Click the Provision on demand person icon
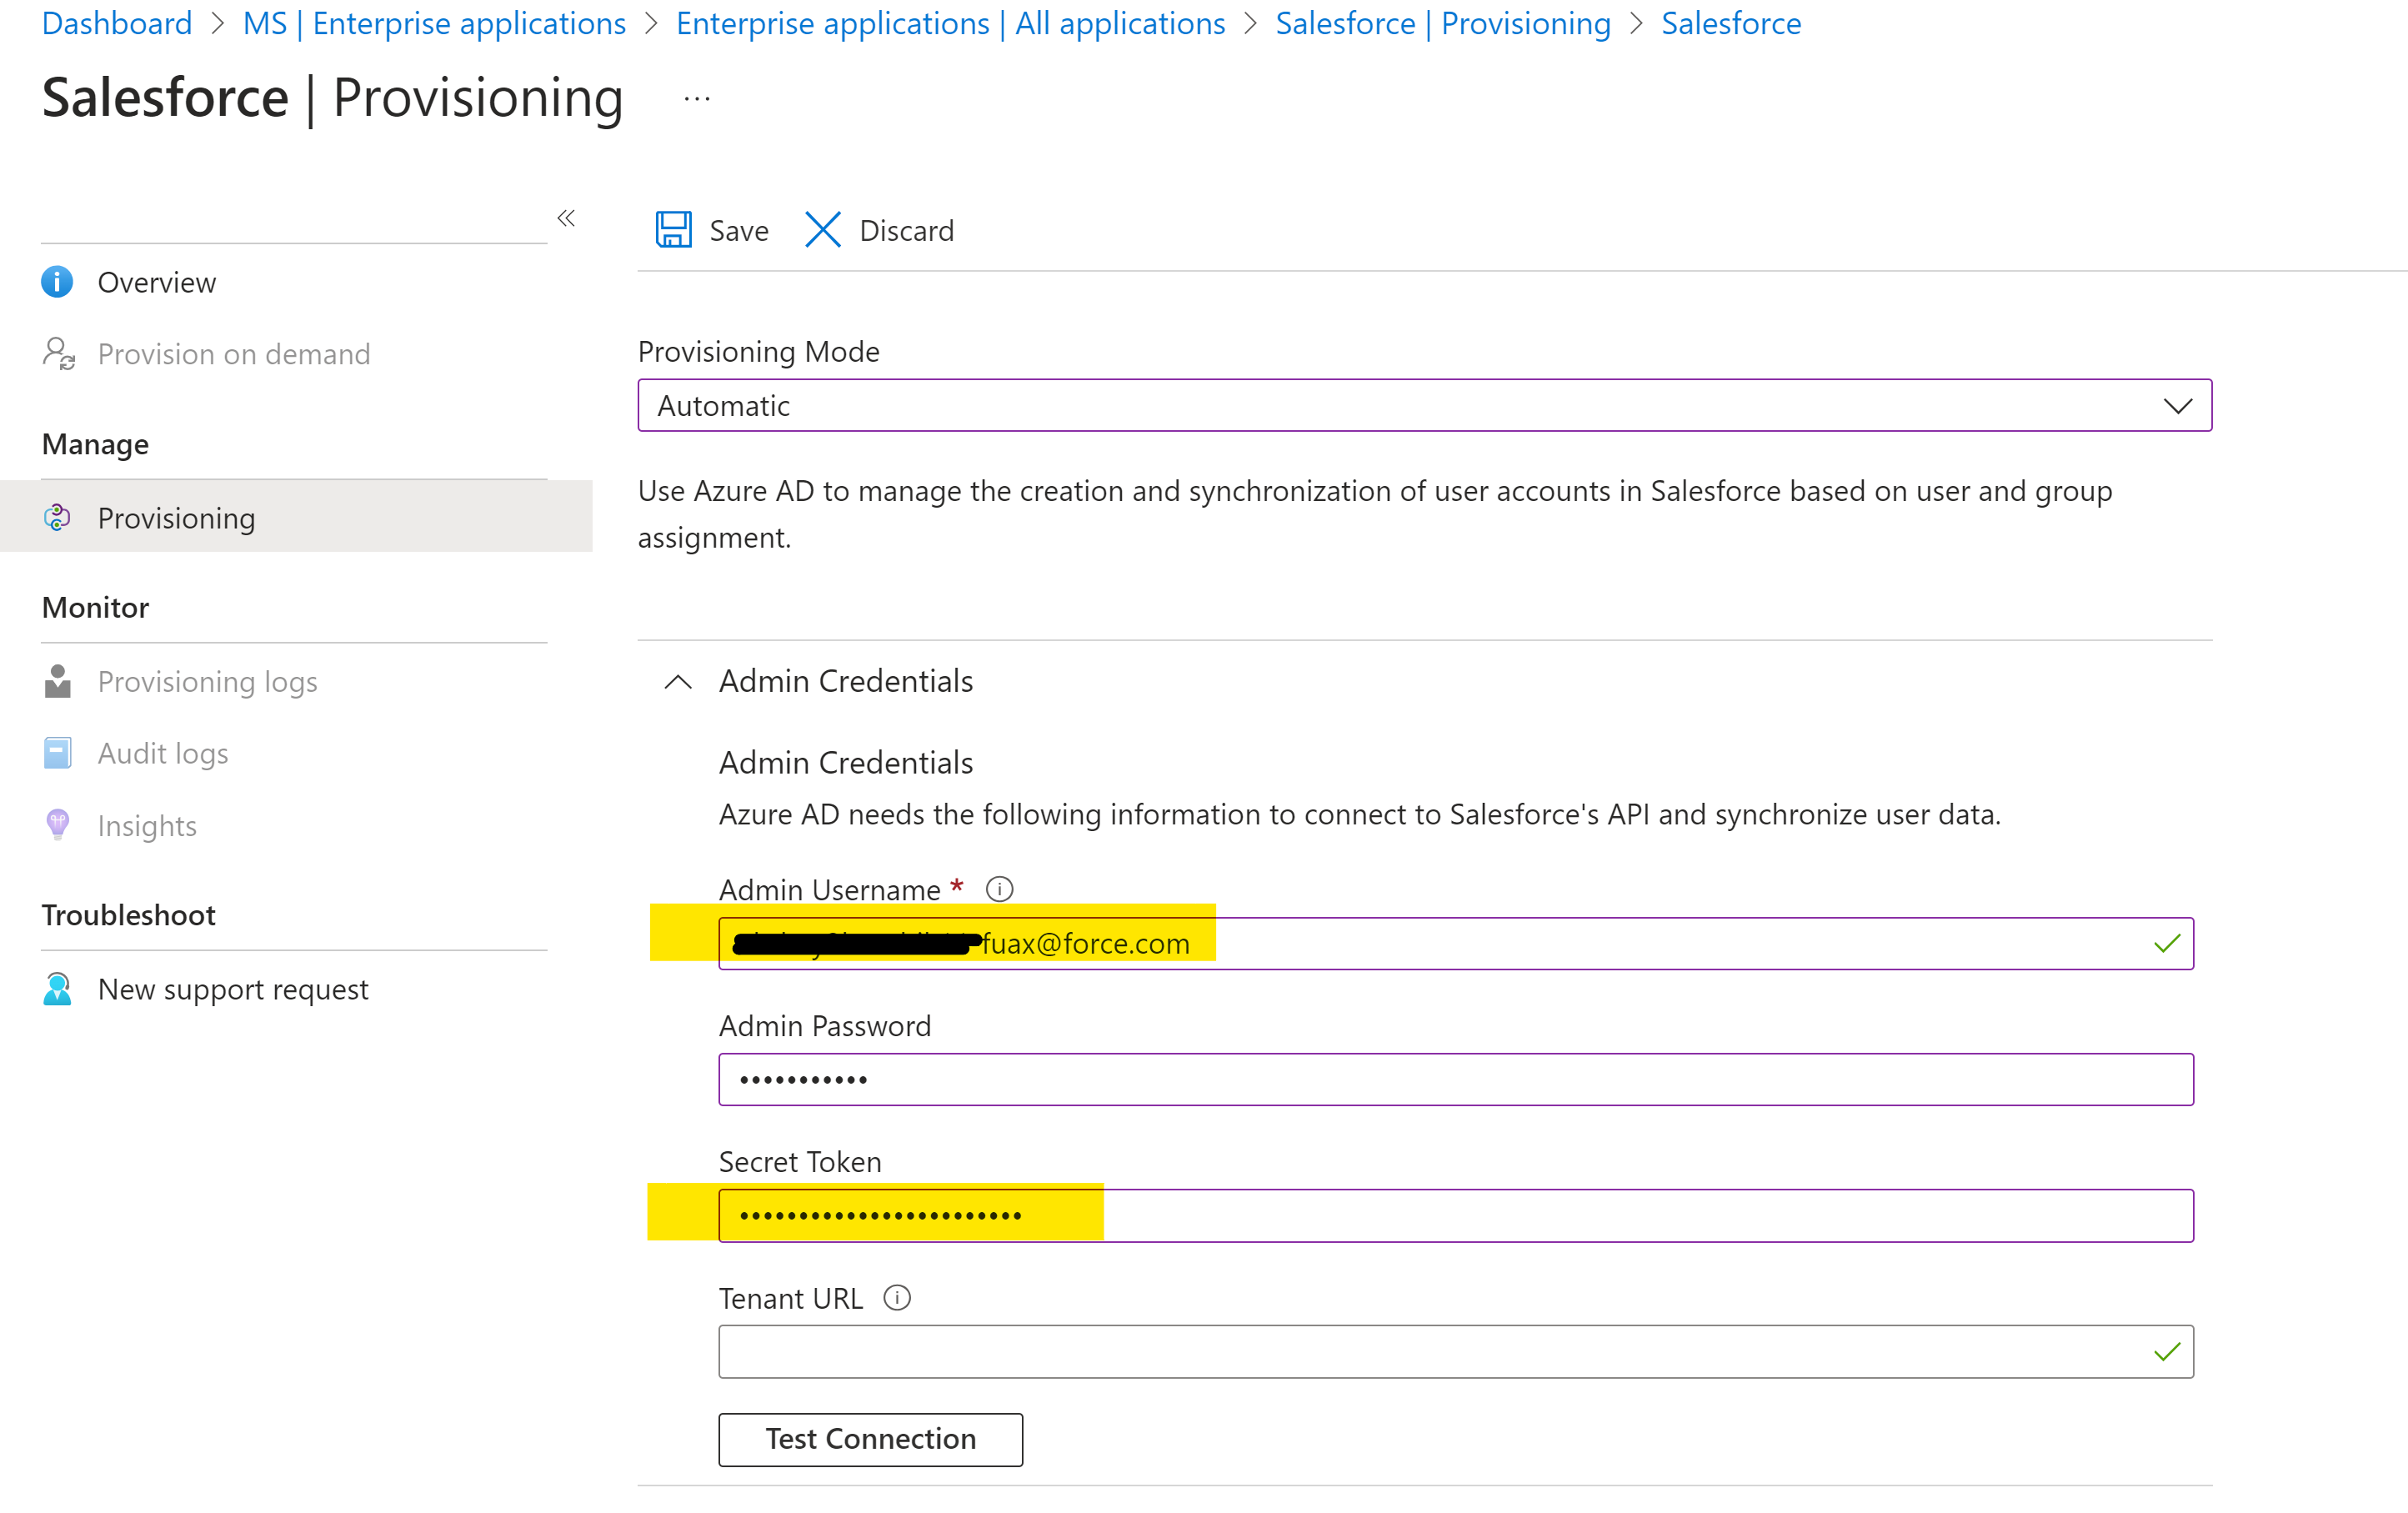This screenshot has width=2408, height=1513. (58, 353)
